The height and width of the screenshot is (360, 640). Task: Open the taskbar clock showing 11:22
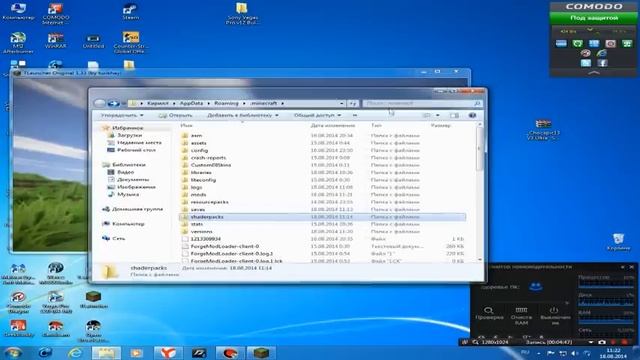(613, 353)
